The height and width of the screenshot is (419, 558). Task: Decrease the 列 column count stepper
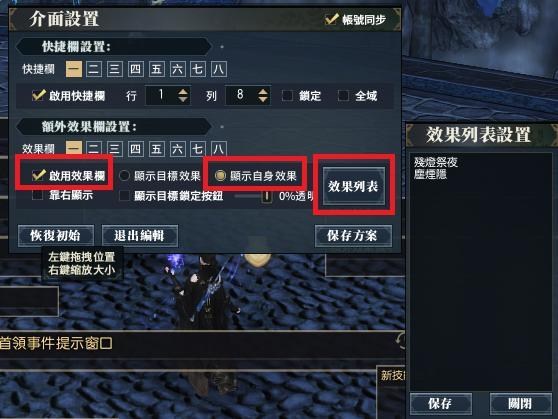263,99
